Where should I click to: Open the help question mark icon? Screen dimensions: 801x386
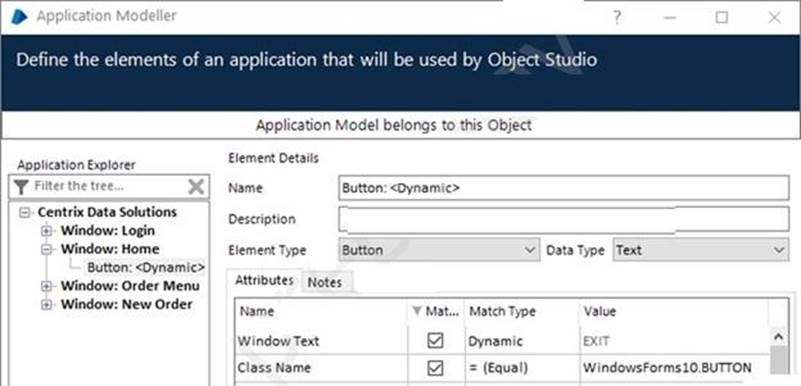(617, 17)
